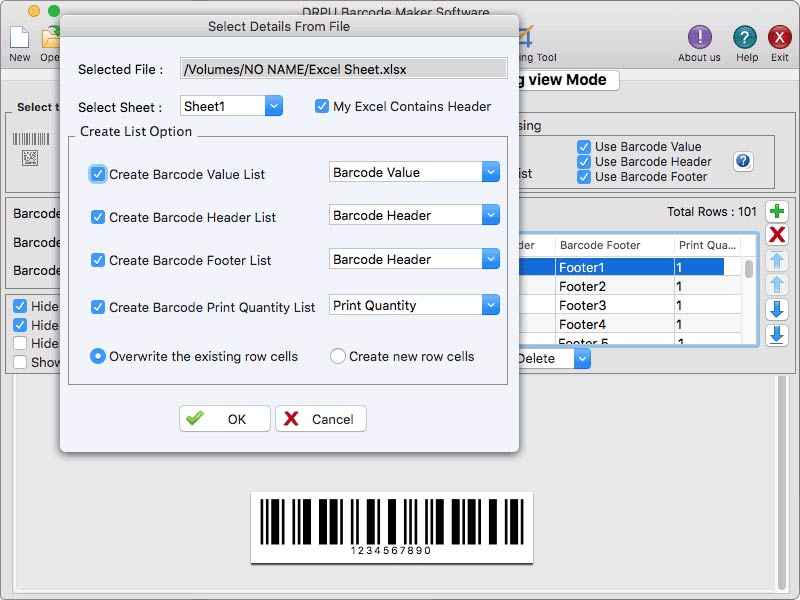Uncheck My Excel Contains Header
This screenshot has width=800, height=600.
322,106
